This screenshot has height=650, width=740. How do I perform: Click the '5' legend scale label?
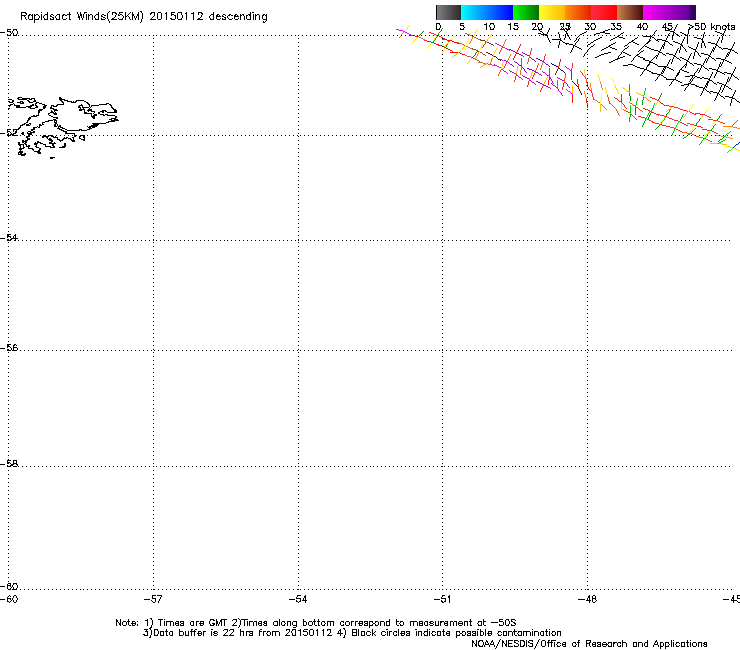pos(462,27)
